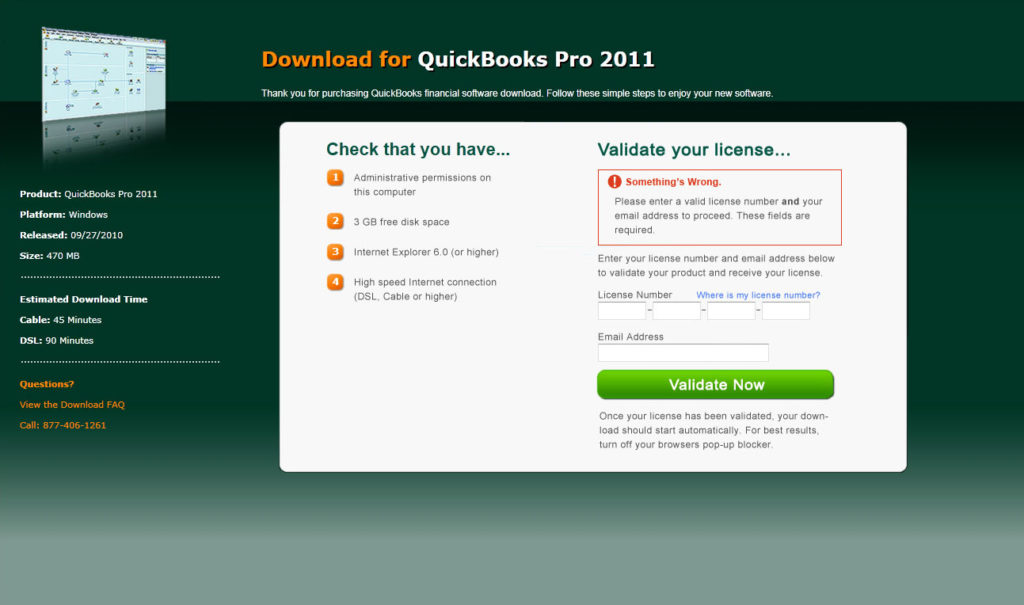The height and width of the screenshot is (605, 1024).
Task: Click the 'Cable: 45 Minutes' line
Action: click(60, 320)
